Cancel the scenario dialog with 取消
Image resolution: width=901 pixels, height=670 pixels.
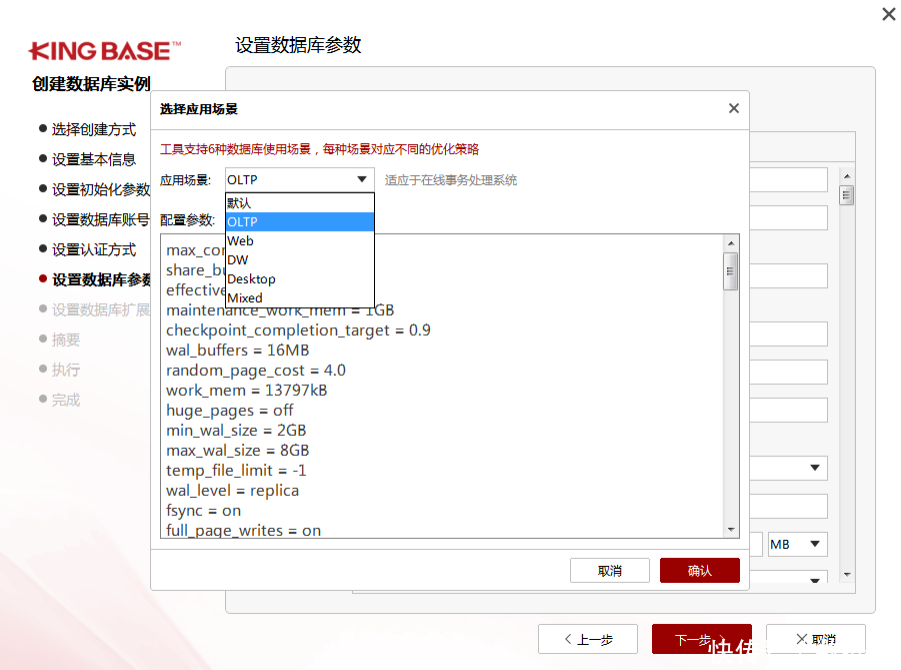point(609,570)
